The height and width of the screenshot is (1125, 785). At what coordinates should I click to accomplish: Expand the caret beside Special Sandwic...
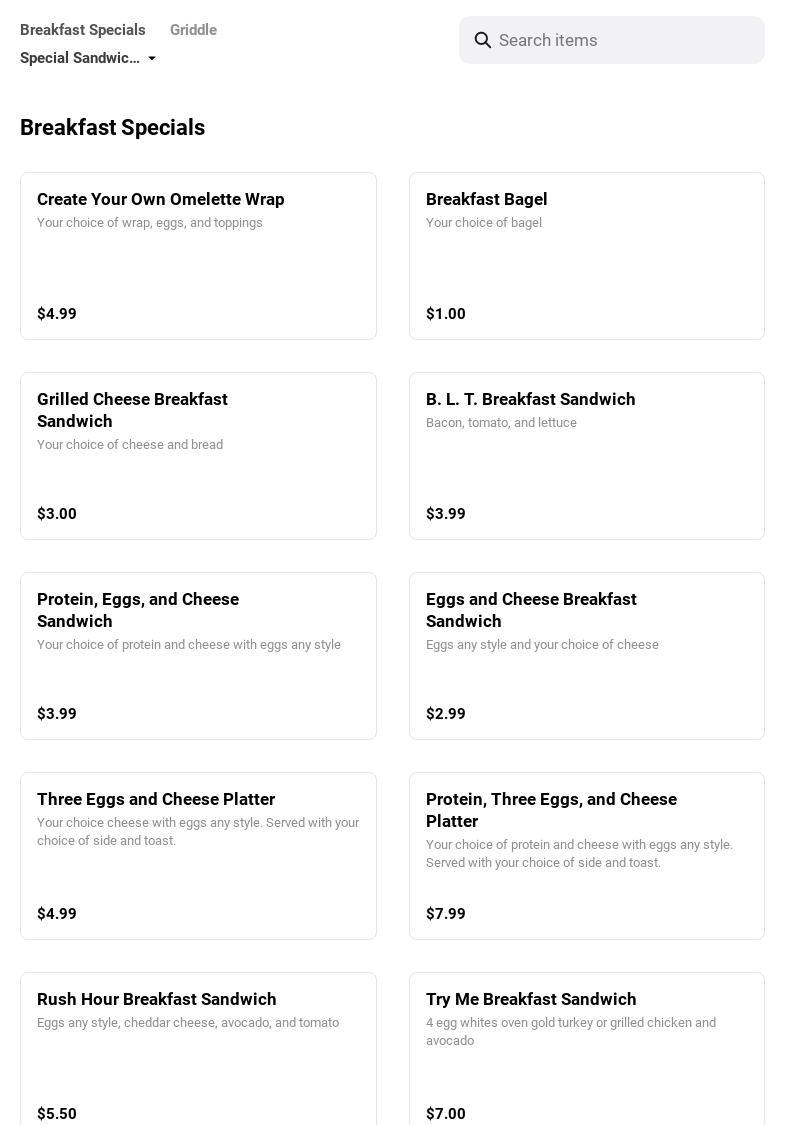[x=152, y=59]
